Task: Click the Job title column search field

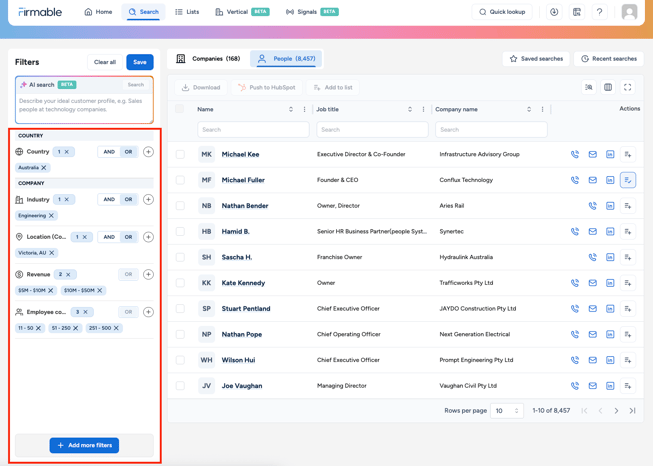Action: [372, 130]
